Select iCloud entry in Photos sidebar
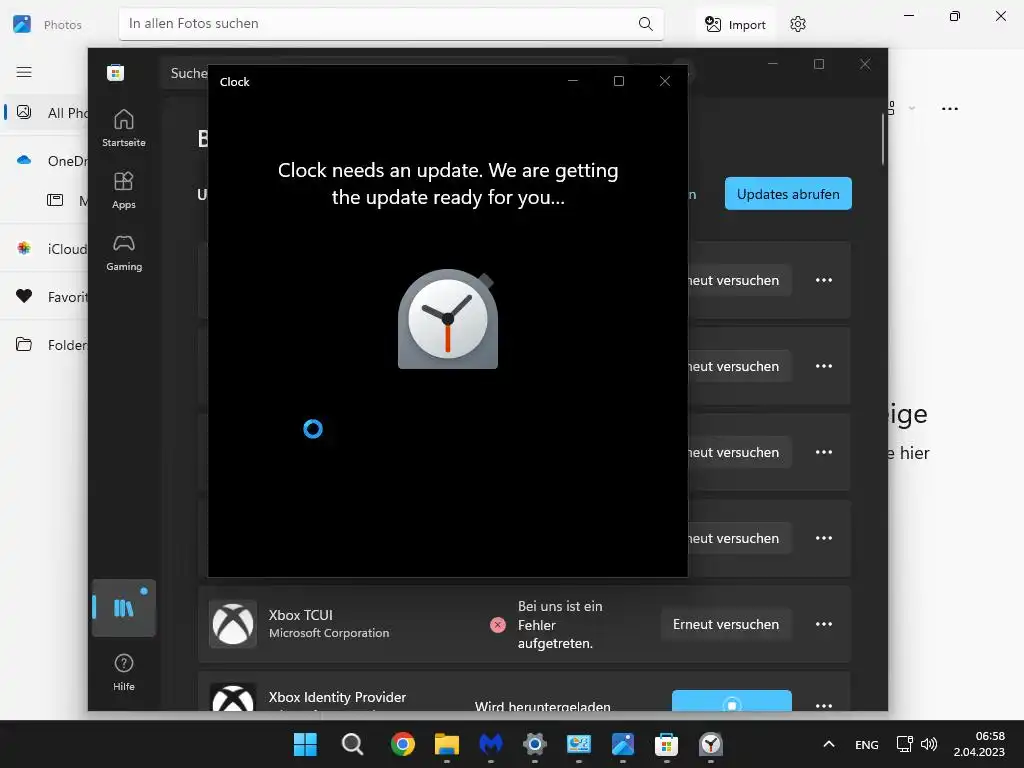The width and height of the screenshot is (1024, 768). 46,249
